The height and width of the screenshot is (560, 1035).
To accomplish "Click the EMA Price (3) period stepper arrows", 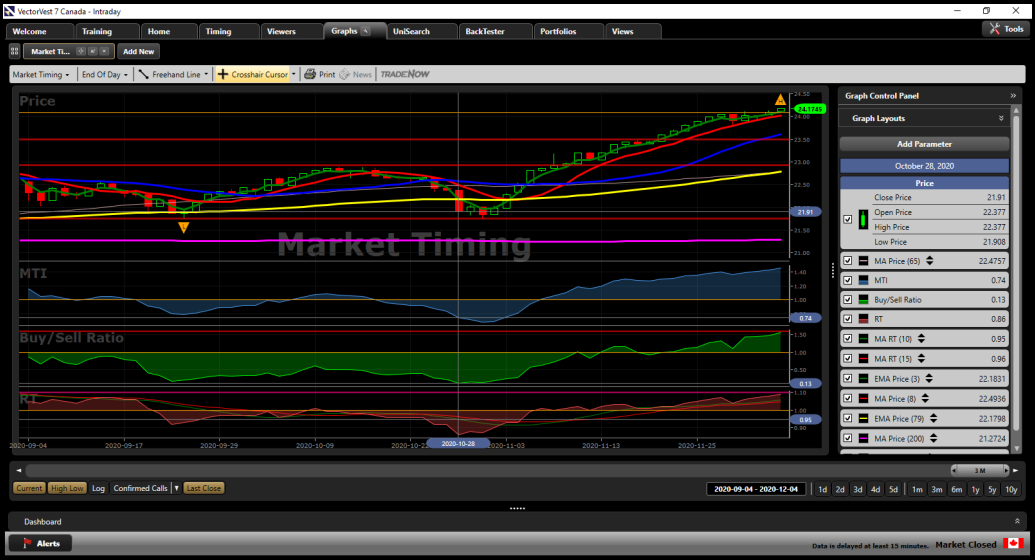I will (x=929, y=378).
